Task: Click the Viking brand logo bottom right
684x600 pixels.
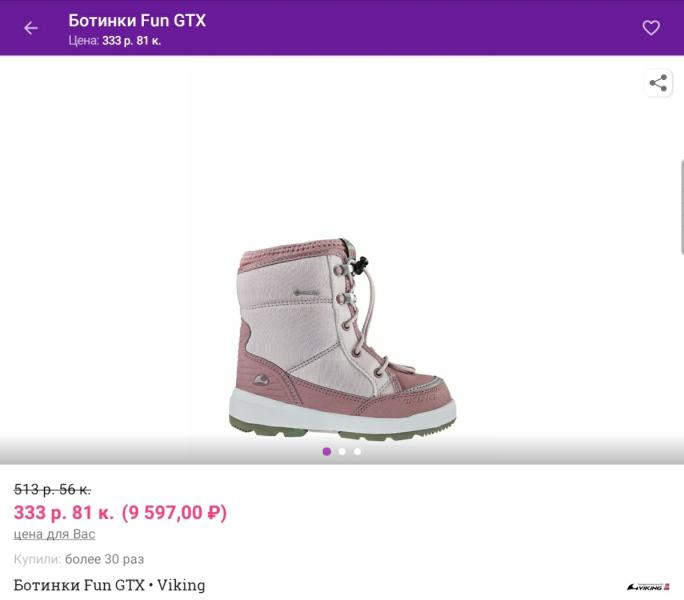Action: (648, 587)
